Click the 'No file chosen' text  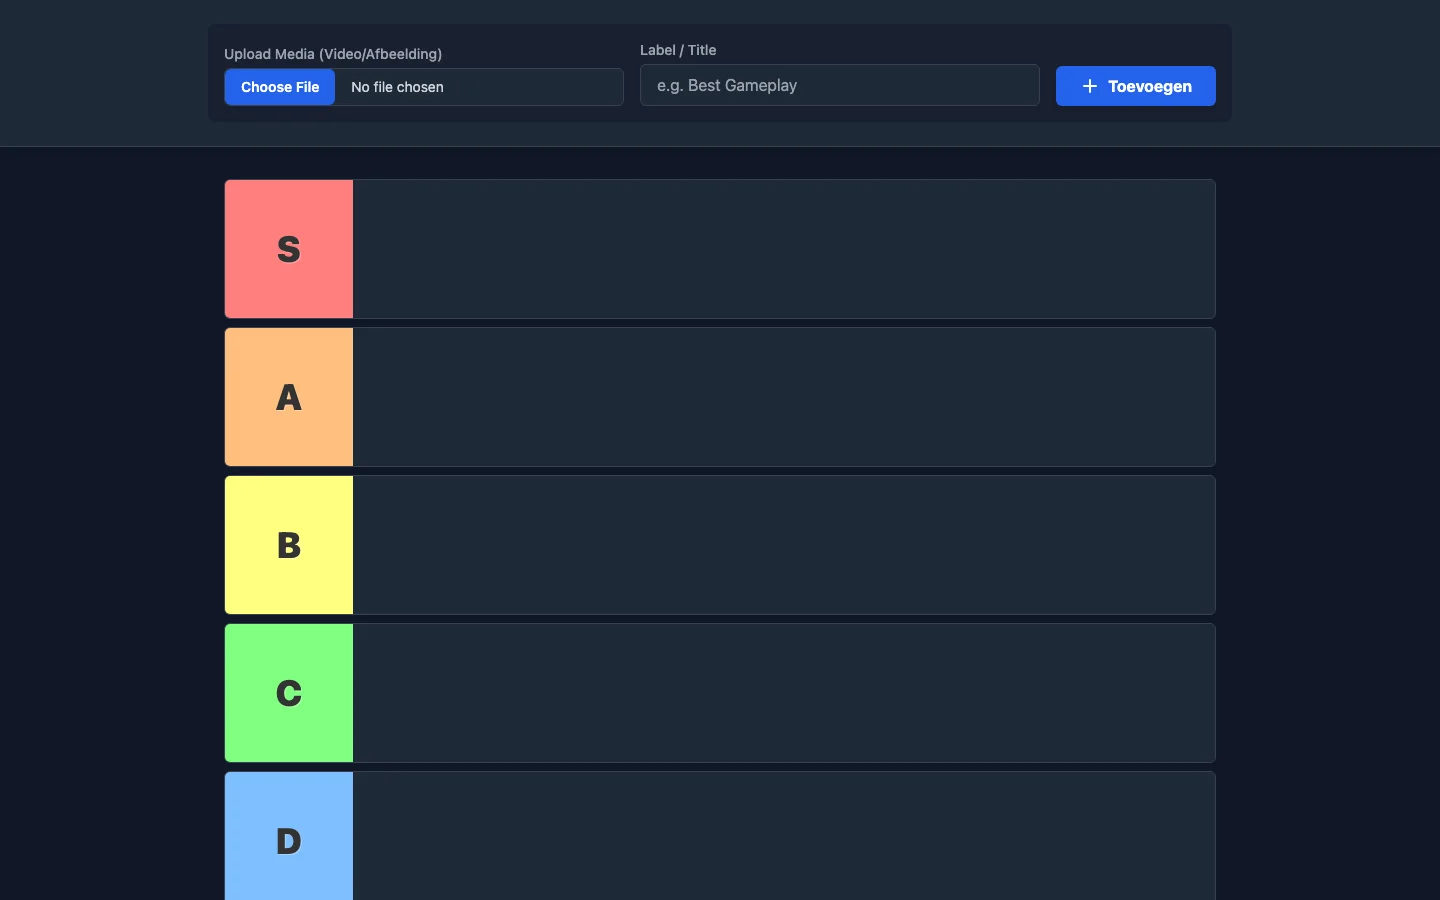tap(397, 87)
